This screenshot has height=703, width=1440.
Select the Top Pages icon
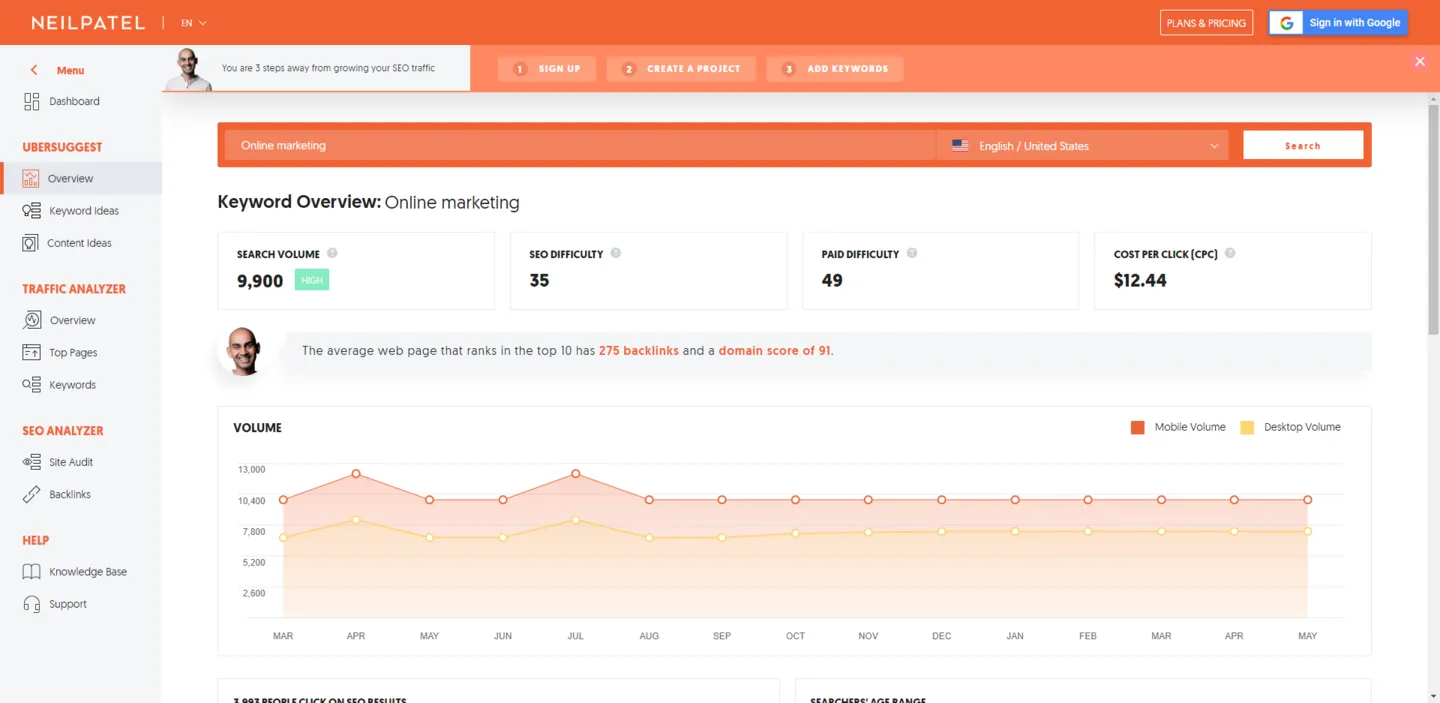32,352
